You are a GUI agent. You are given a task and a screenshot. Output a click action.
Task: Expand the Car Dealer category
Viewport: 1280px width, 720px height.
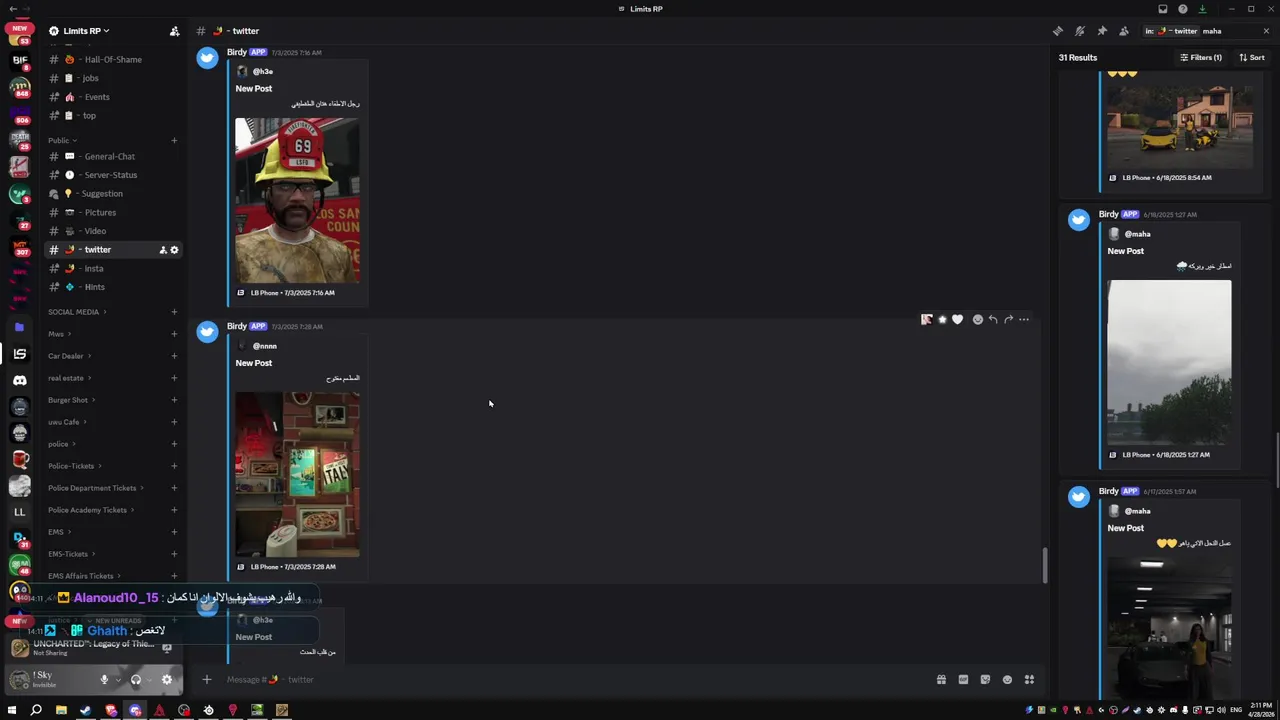tap(69, 356)
